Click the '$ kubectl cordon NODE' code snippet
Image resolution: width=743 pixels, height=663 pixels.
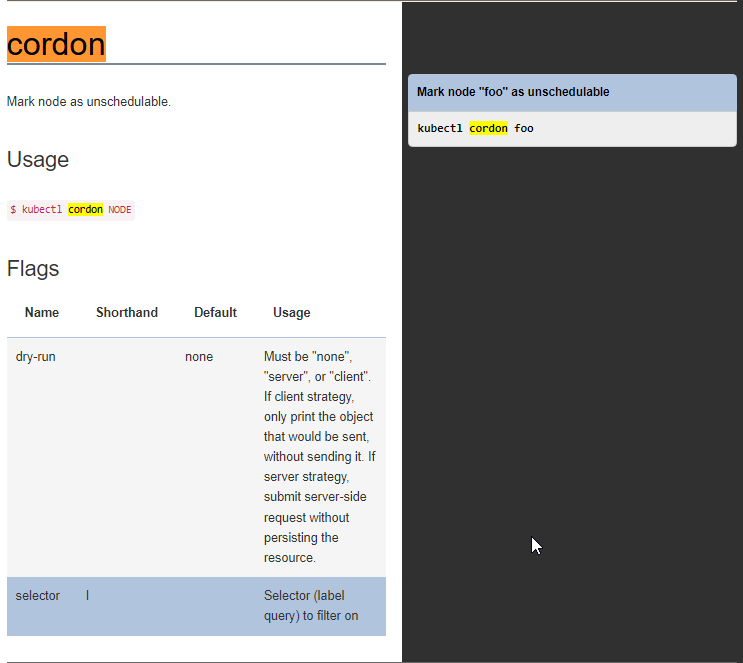(x=71, y=210)
